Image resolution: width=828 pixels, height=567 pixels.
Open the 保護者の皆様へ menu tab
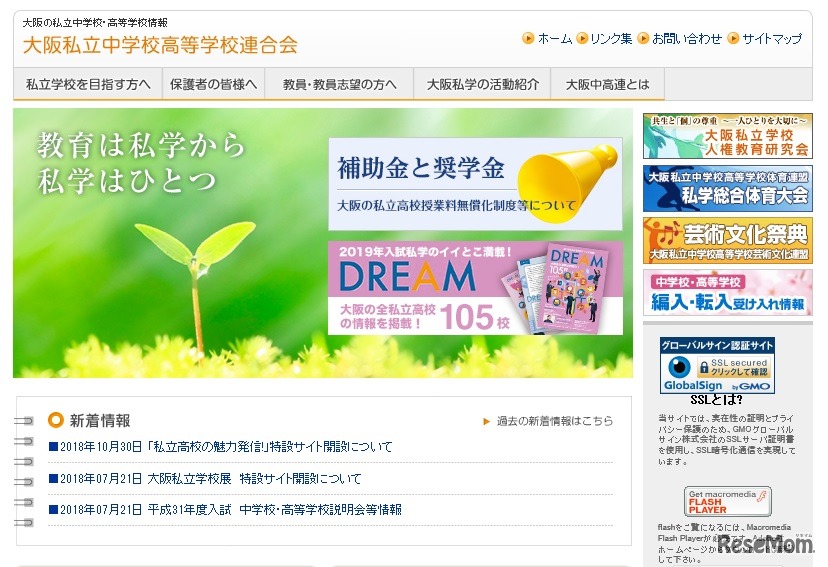click(x=213, y=84)
